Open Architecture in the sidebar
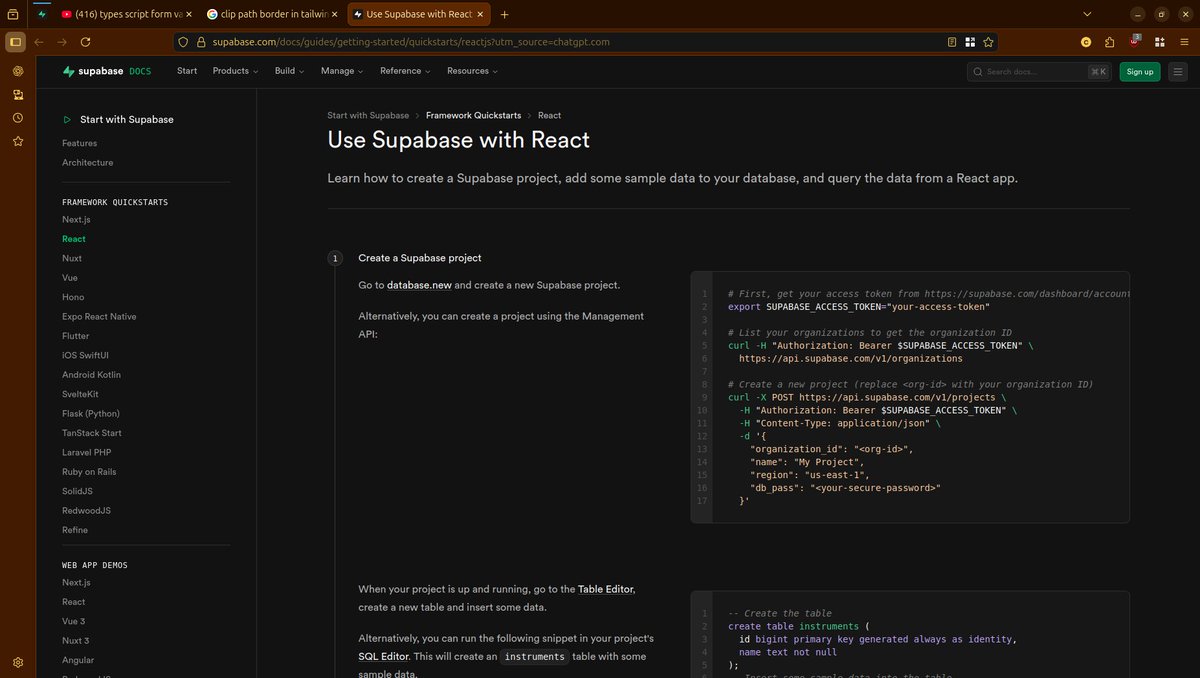 coord(87,162)
